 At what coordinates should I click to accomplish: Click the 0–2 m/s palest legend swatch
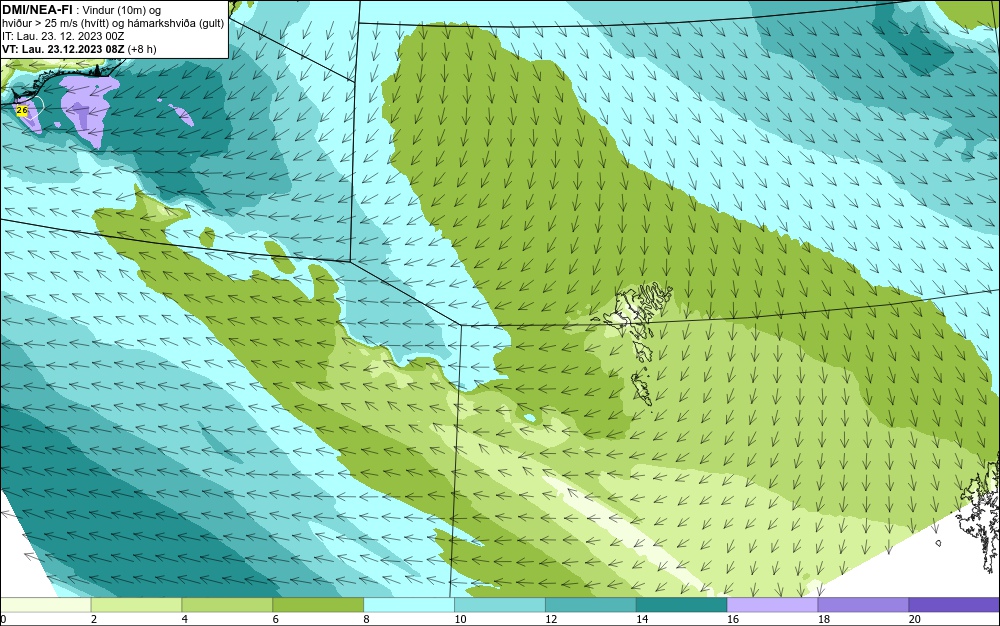point(46,604)
